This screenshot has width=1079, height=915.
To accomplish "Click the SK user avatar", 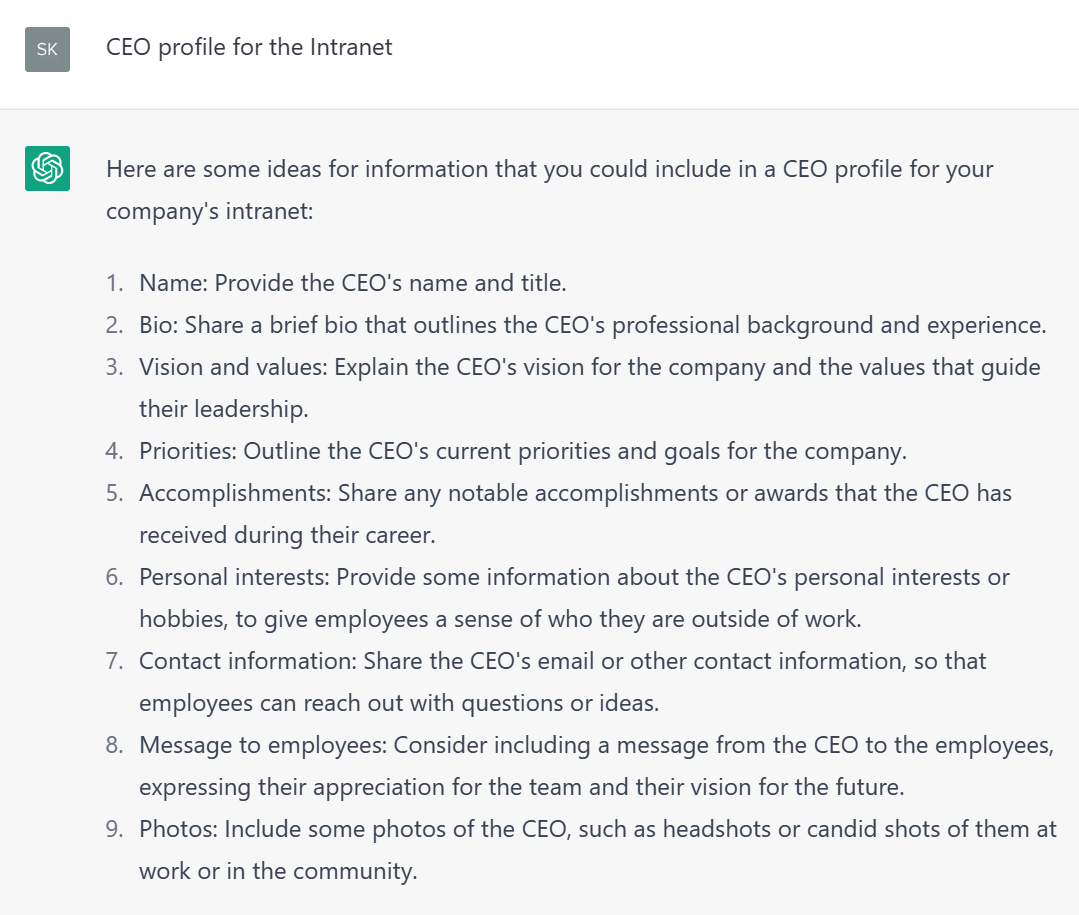I will pos(47,49).
